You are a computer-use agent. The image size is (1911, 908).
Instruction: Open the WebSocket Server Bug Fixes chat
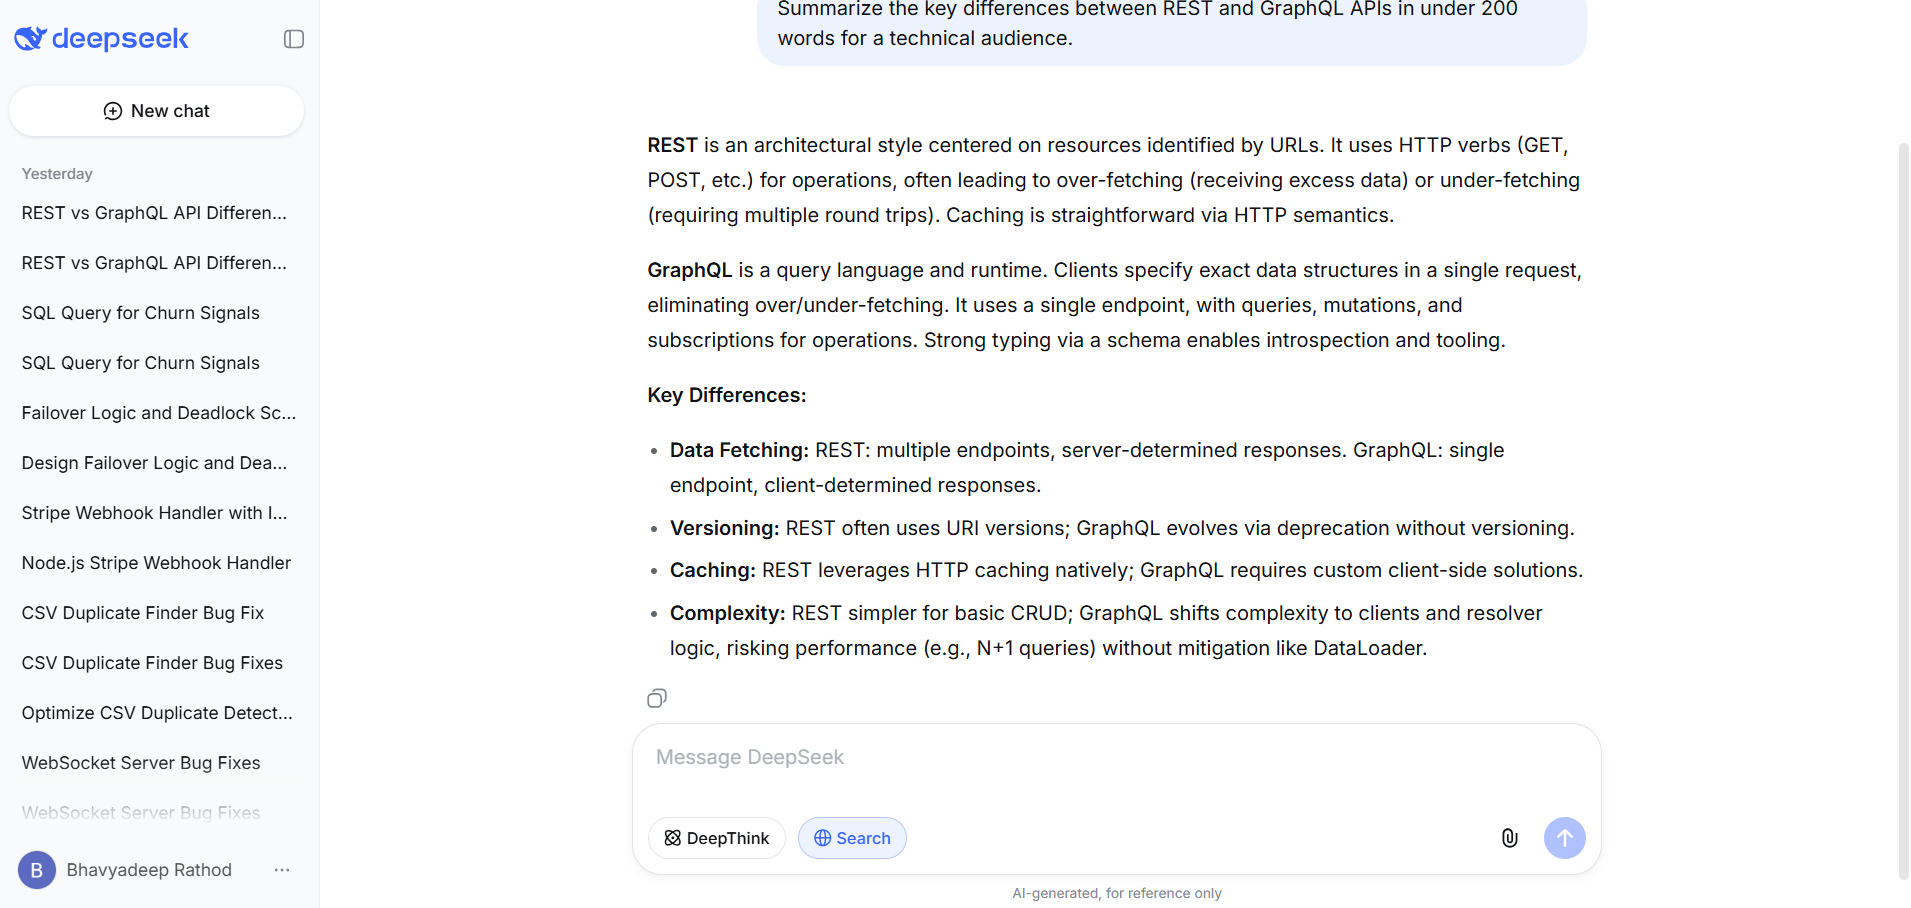tap(140, 762)
